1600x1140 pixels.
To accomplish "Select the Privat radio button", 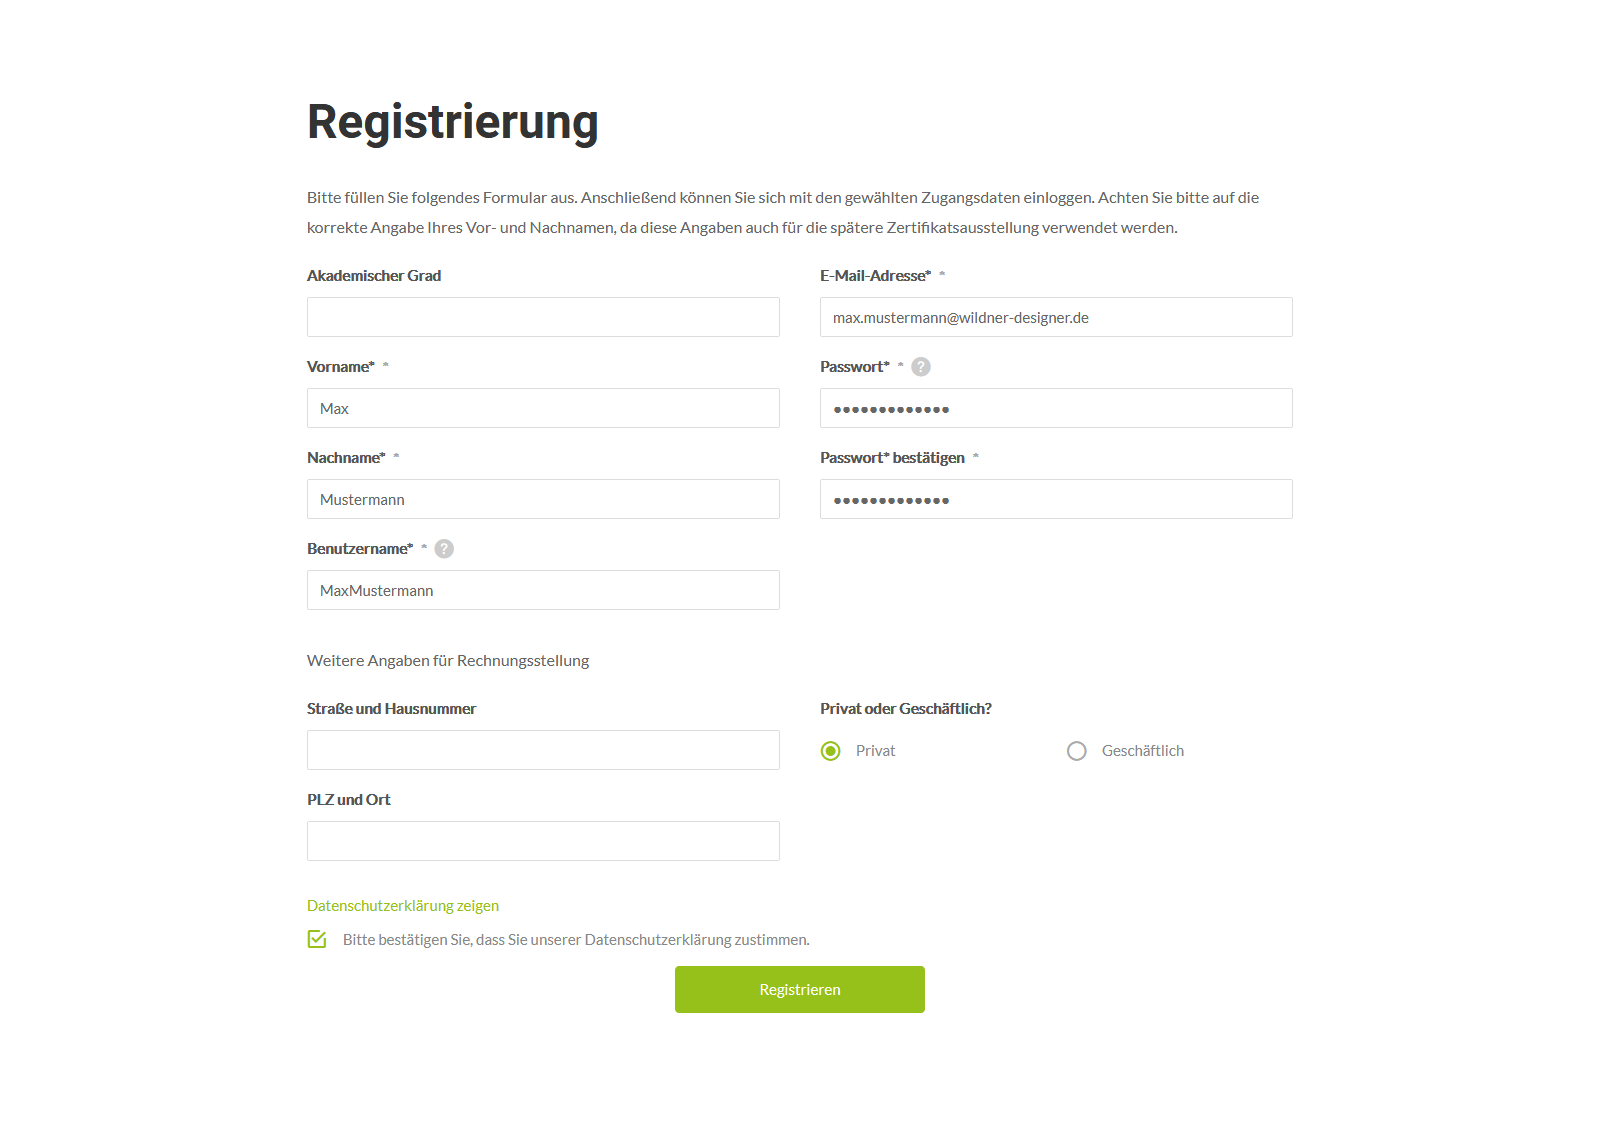I will point(830,750).
